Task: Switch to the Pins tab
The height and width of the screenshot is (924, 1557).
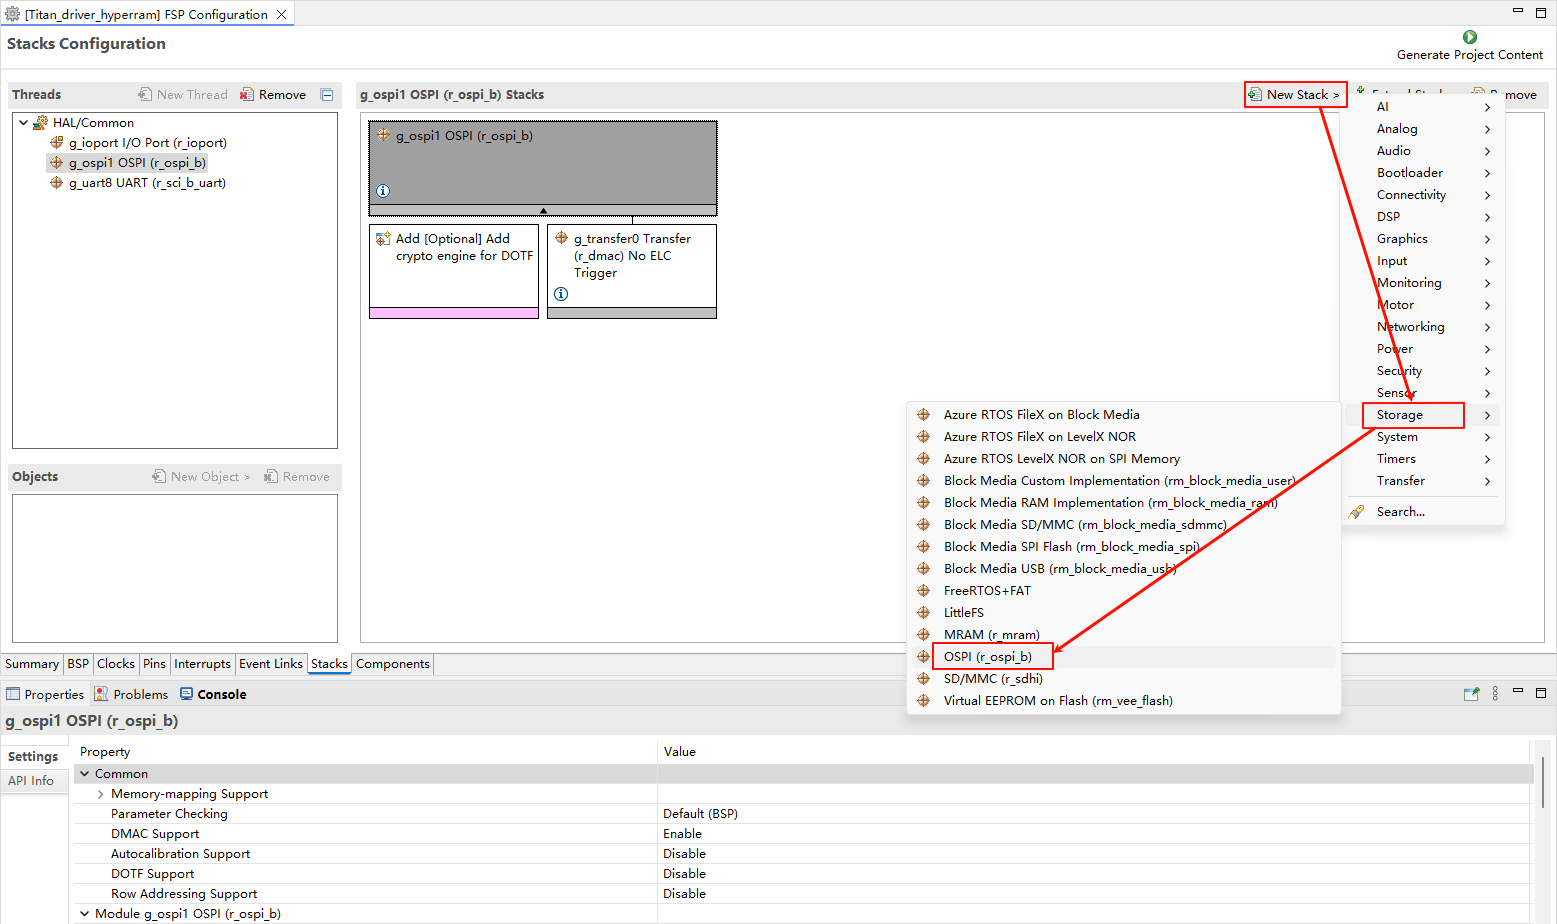Action: (x=154, y=664)
